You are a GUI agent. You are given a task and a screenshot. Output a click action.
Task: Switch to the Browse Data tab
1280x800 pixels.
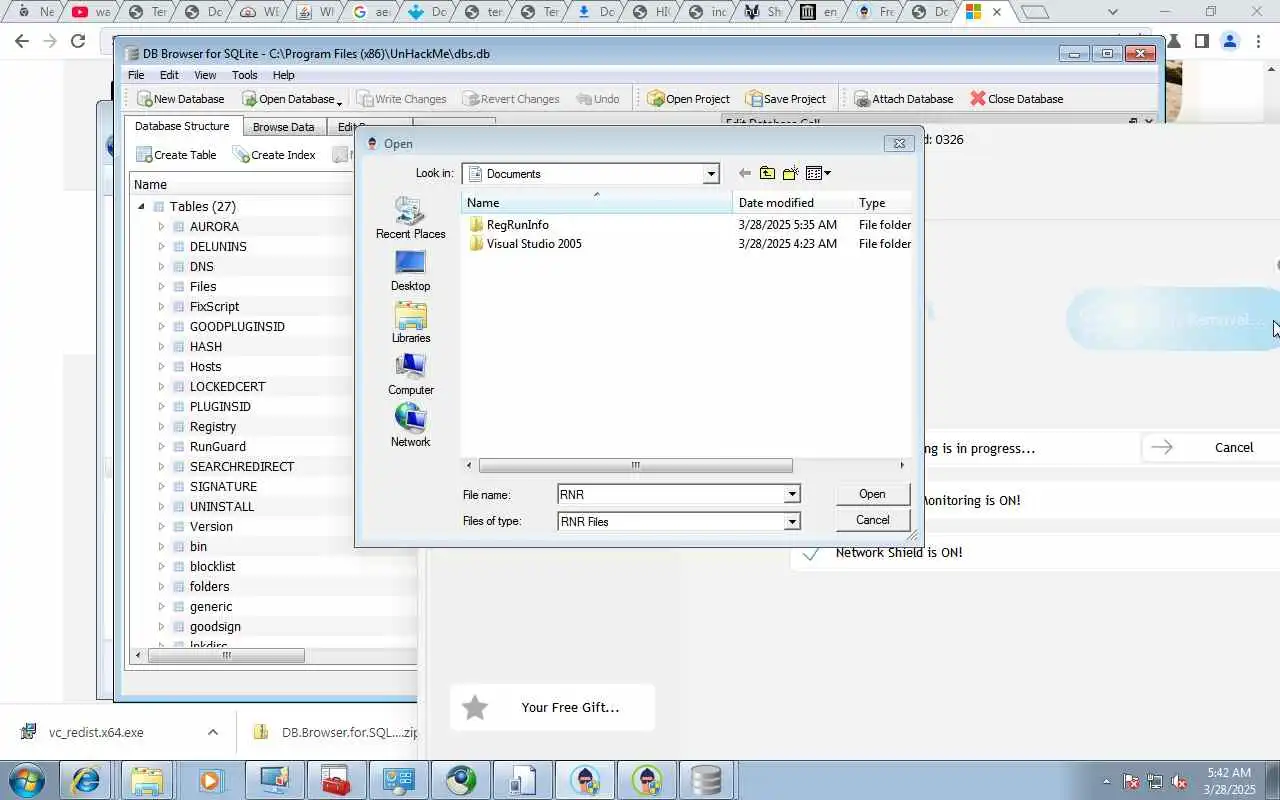(283, 127)
